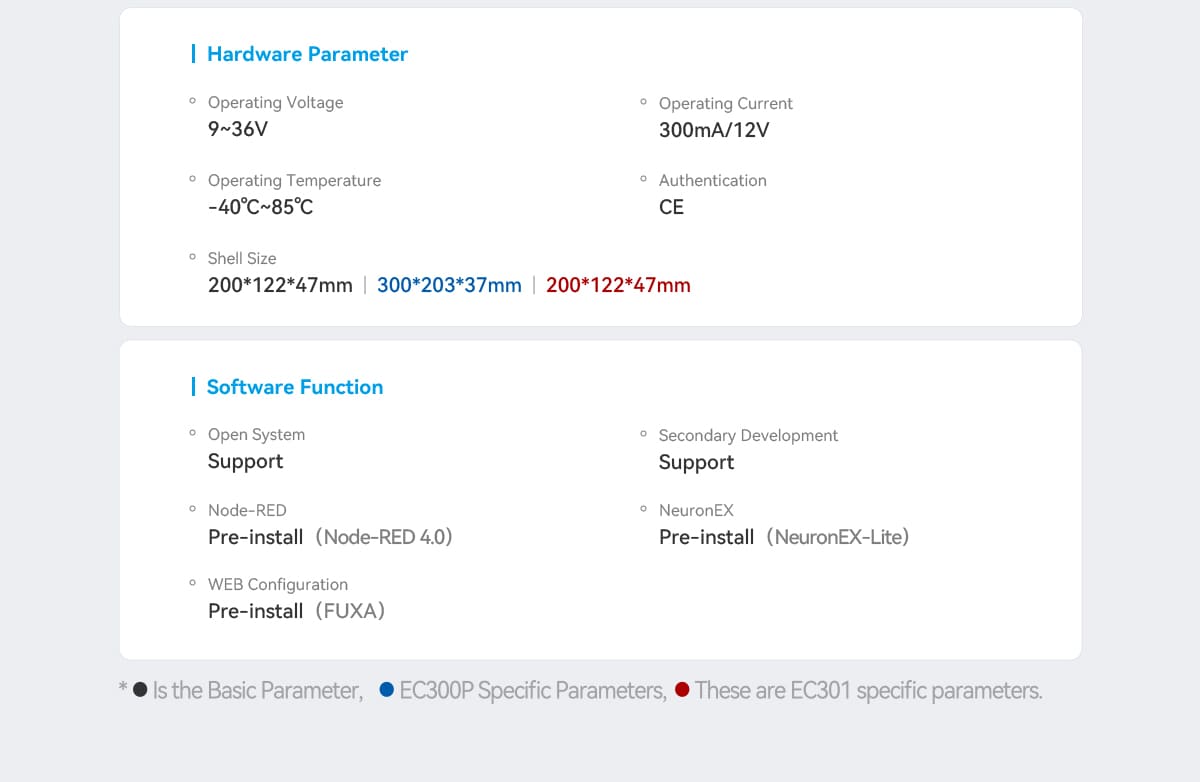Screen dimensions: 1200x782
Task: Click the CE authentication value
Action: [671, 207]
